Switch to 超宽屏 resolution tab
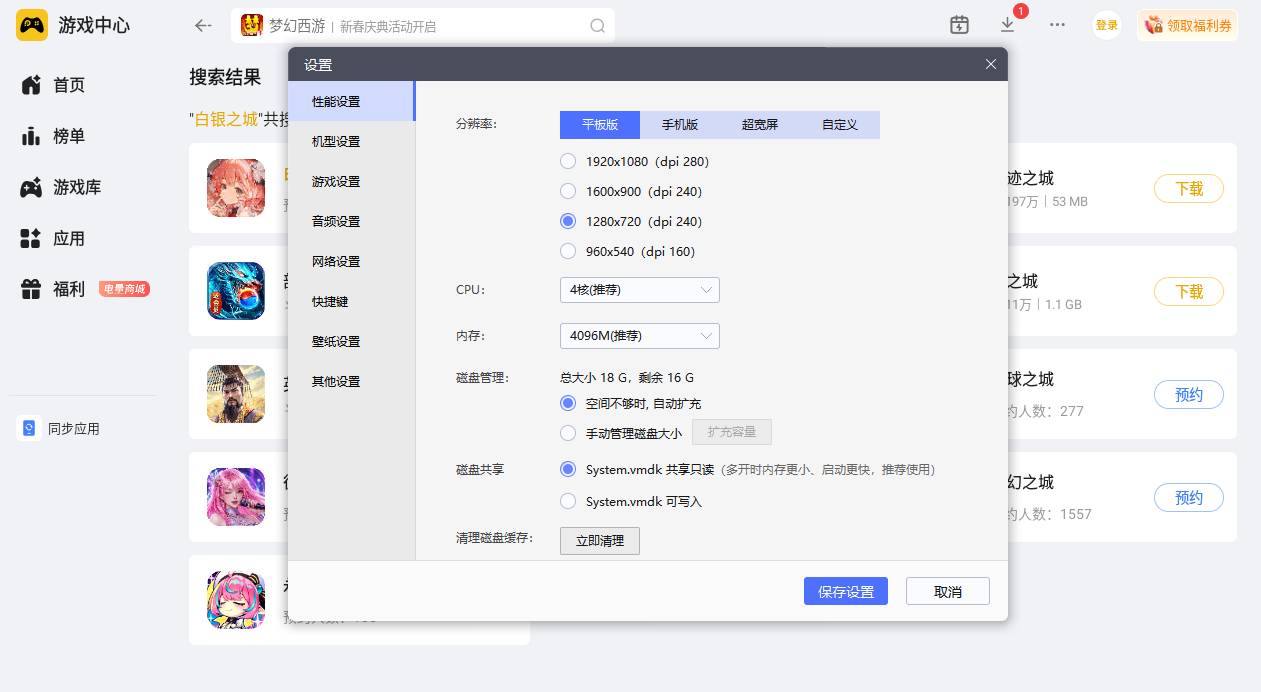Viewport: 1261px width, 692px height. tap(760, 125)
